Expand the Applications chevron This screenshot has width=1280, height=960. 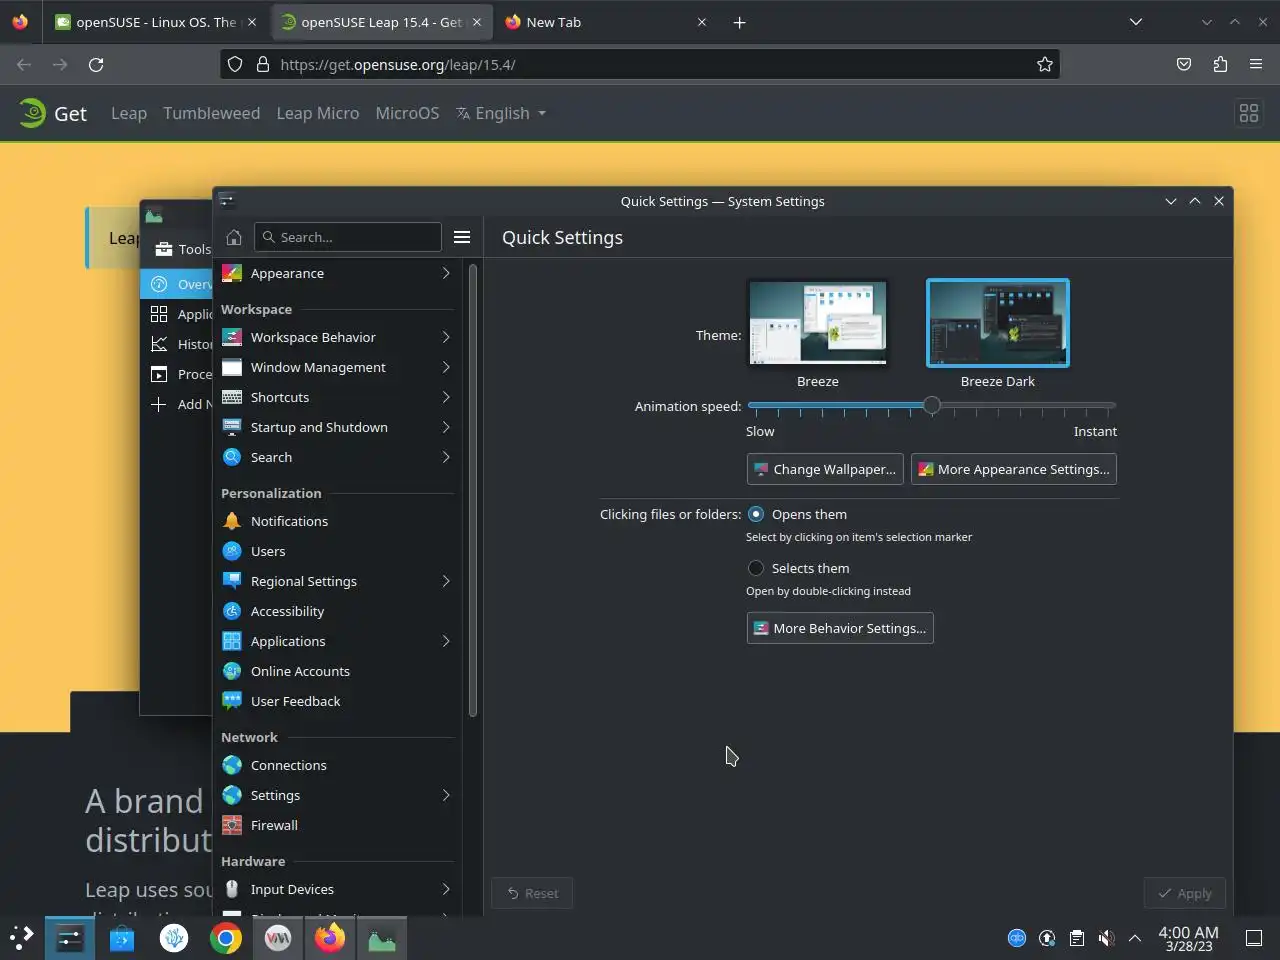(x=446, y=641)
